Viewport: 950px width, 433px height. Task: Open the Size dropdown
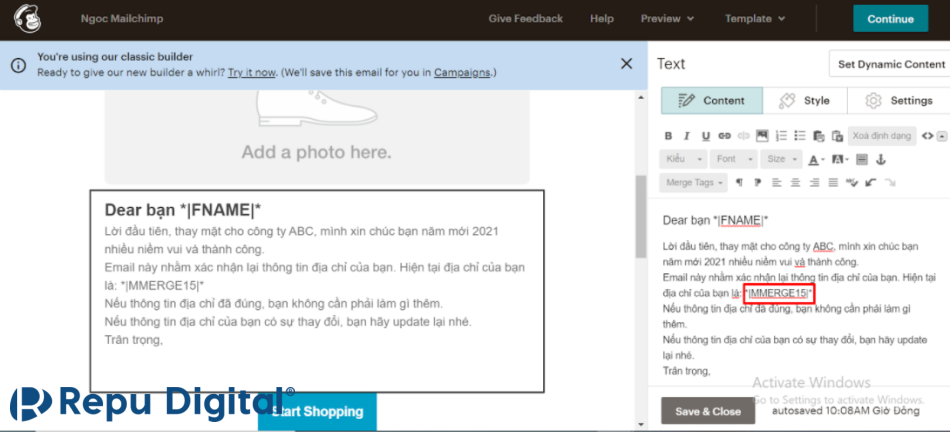781,159
